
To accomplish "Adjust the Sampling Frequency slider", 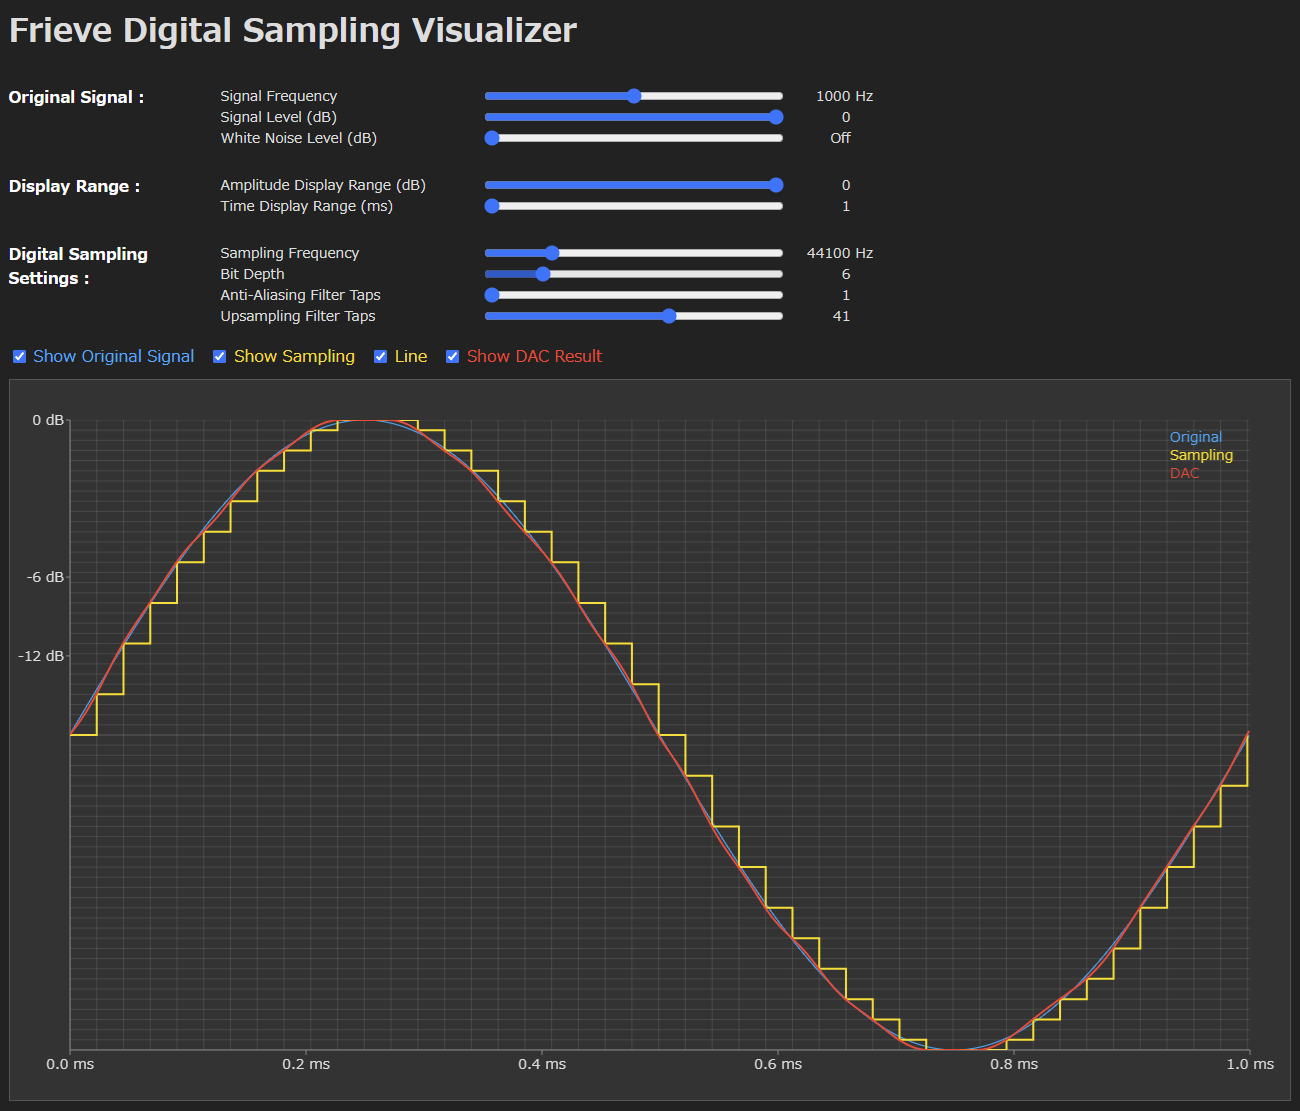I will pos(551,253).
